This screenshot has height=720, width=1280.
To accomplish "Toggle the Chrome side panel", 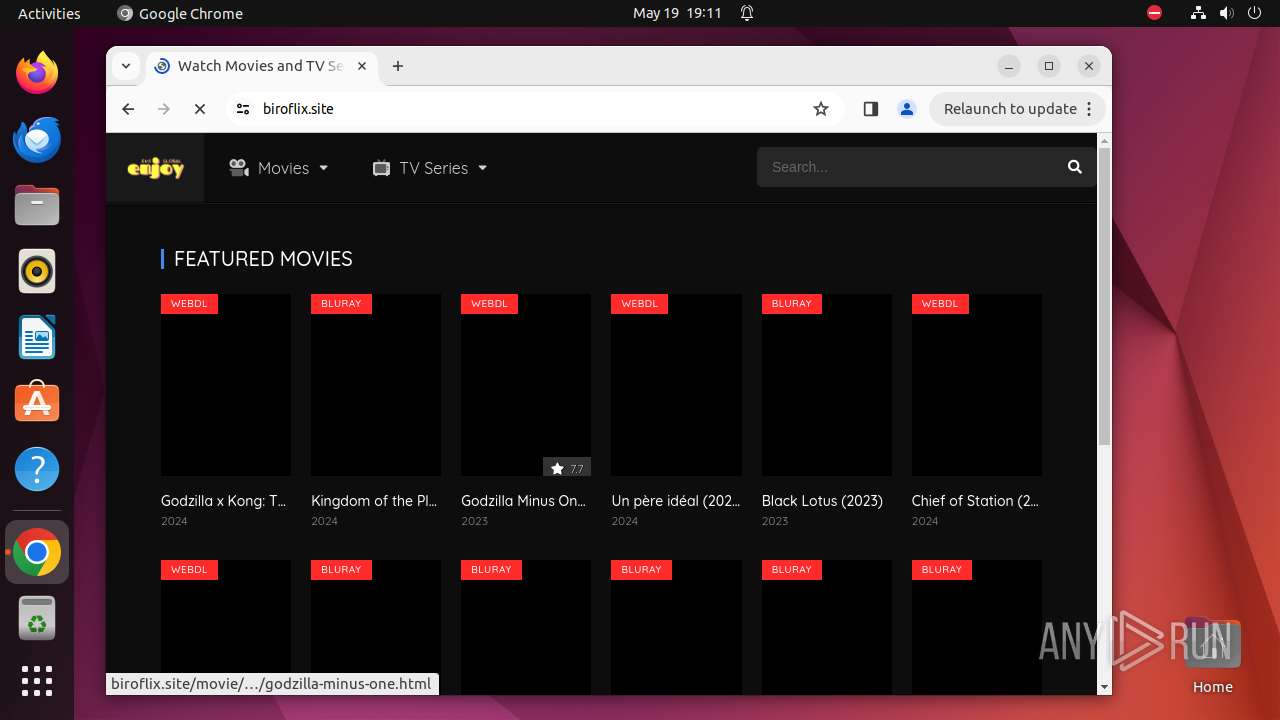I will click(x=870, y=109).
